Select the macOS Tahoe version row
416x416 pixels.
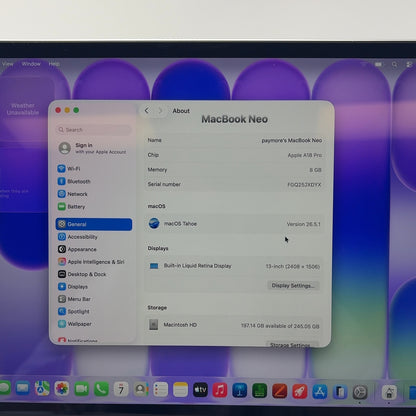pos(234,224)
